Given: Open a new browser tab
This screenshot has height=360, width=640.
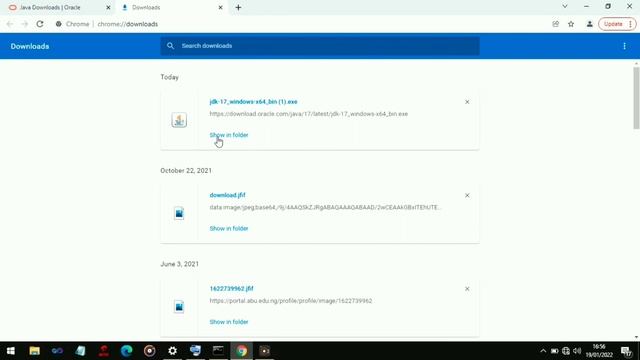Looking at the screenshot, I should (x=238, y=7).
